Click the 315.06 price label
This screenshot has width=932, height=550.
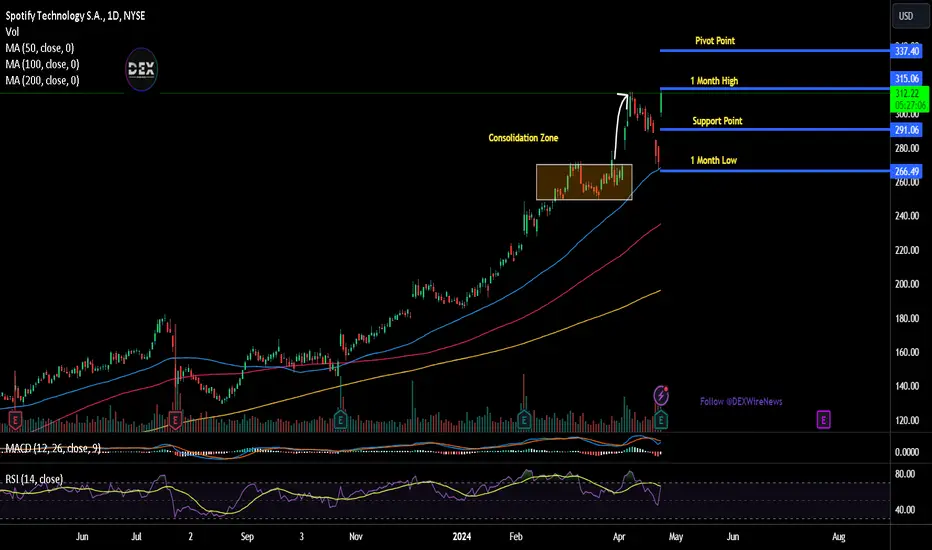tap(906, 78)
